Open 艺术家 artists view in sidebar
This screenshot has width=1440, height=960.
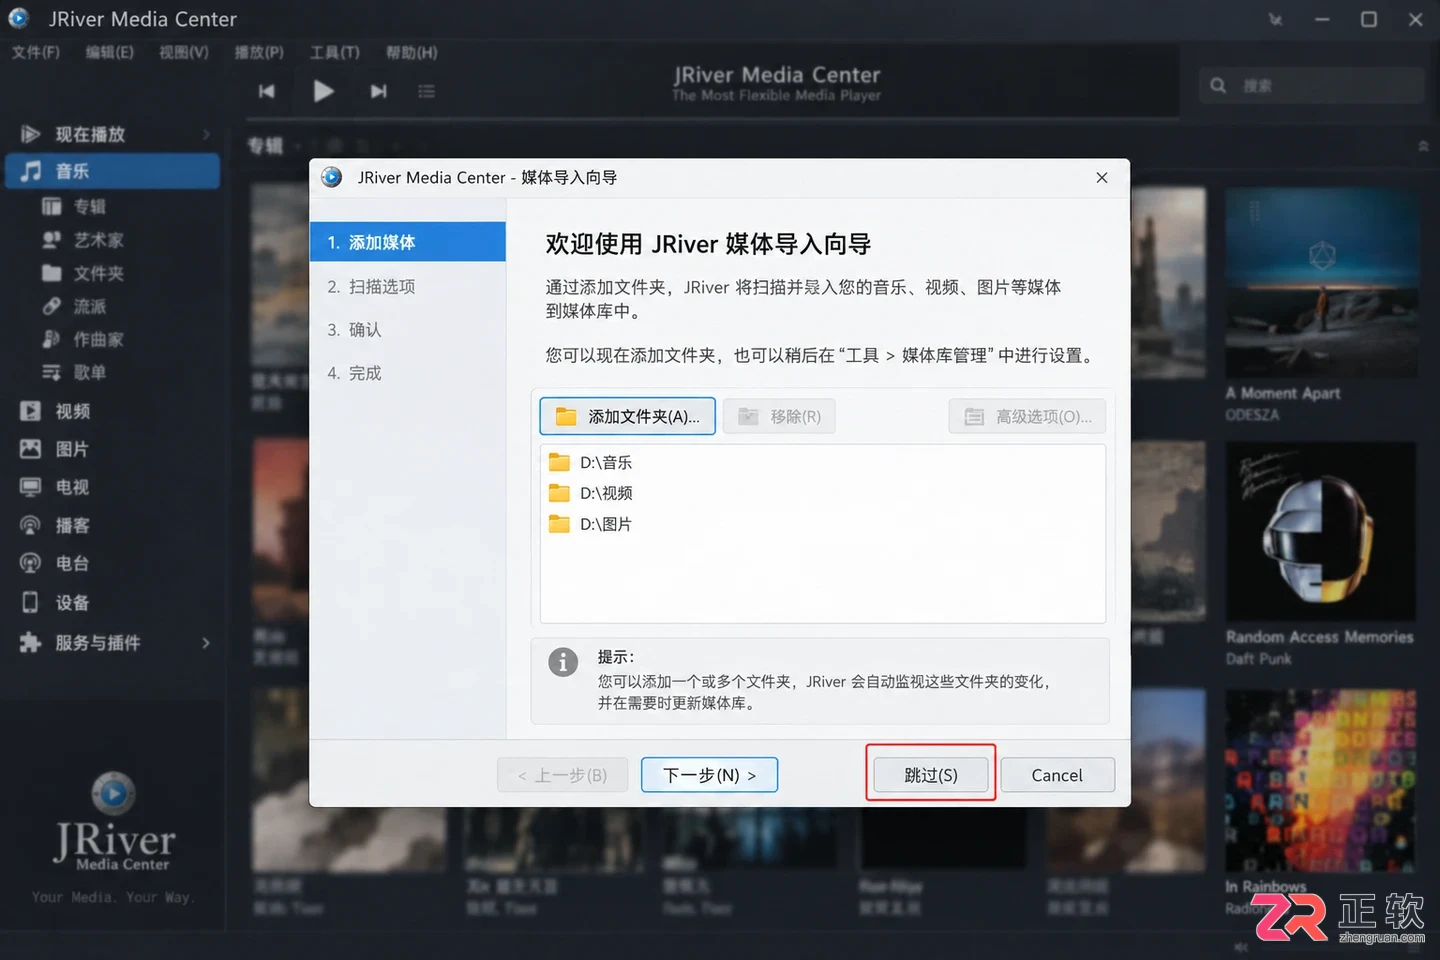click(x=83, y=240)
